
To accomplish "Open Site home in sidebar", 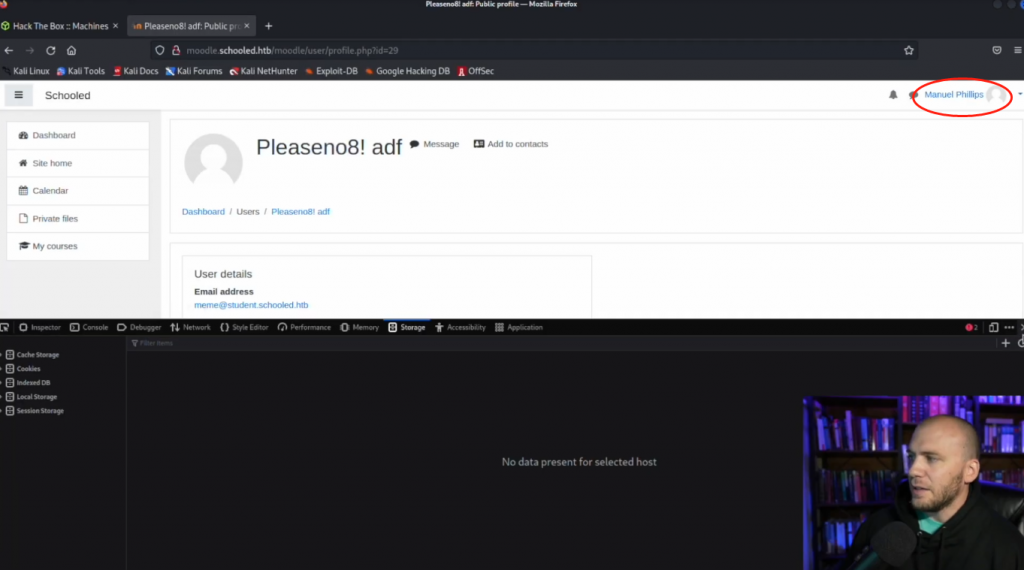I will tap(78, 163).
